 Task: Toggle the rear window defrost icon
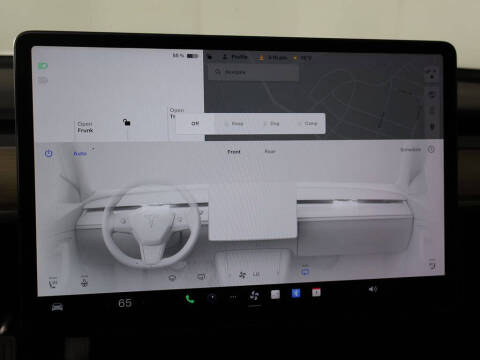click(201, 276)
